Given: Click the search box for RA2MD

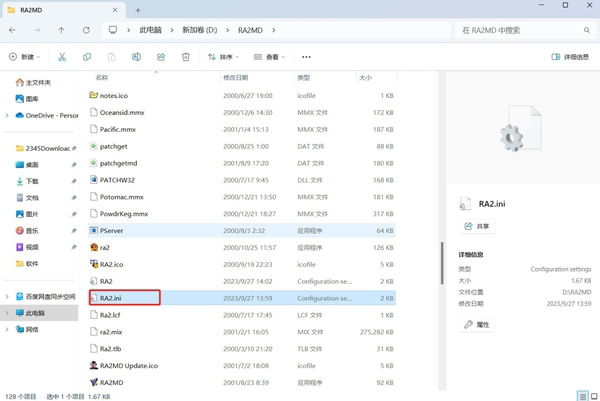Looking at the screenshot, I should pyautogui.click(x=520, y=30).
